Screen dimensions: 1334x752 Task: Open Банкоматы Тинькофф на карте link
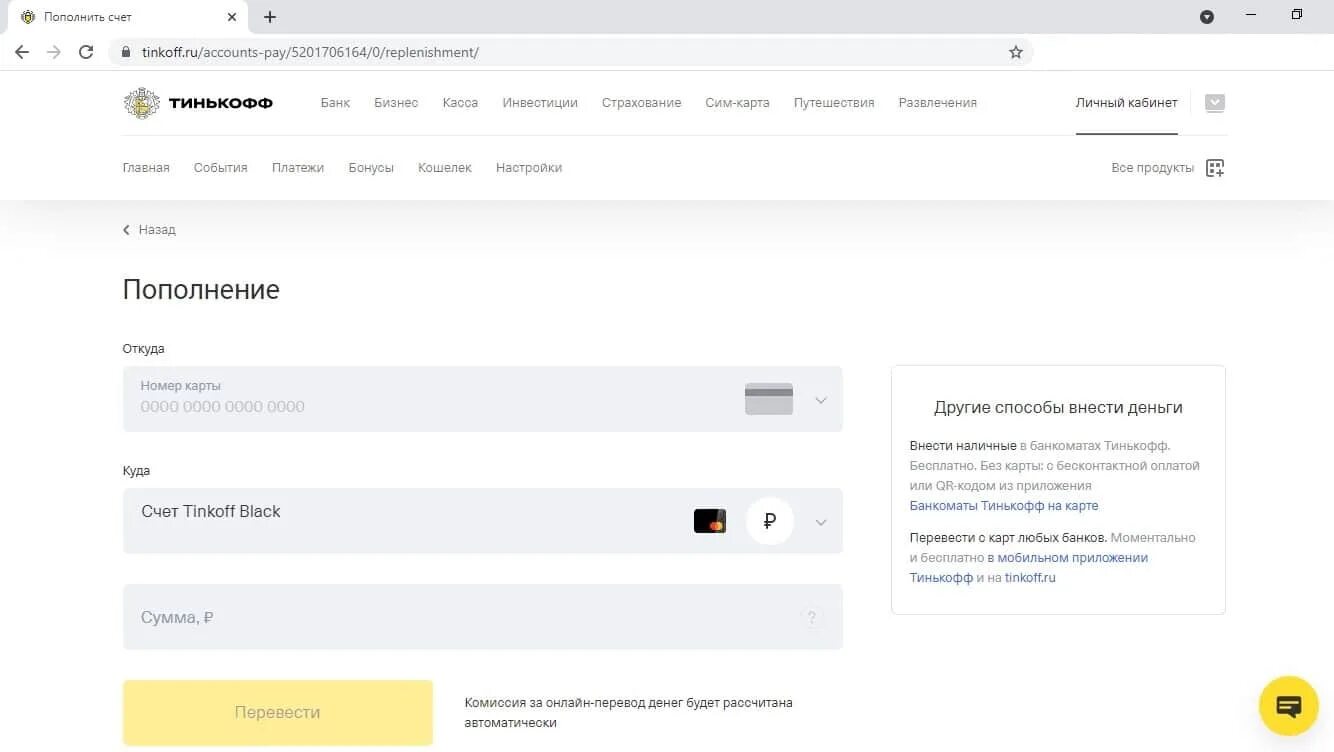click(1004, 506)
